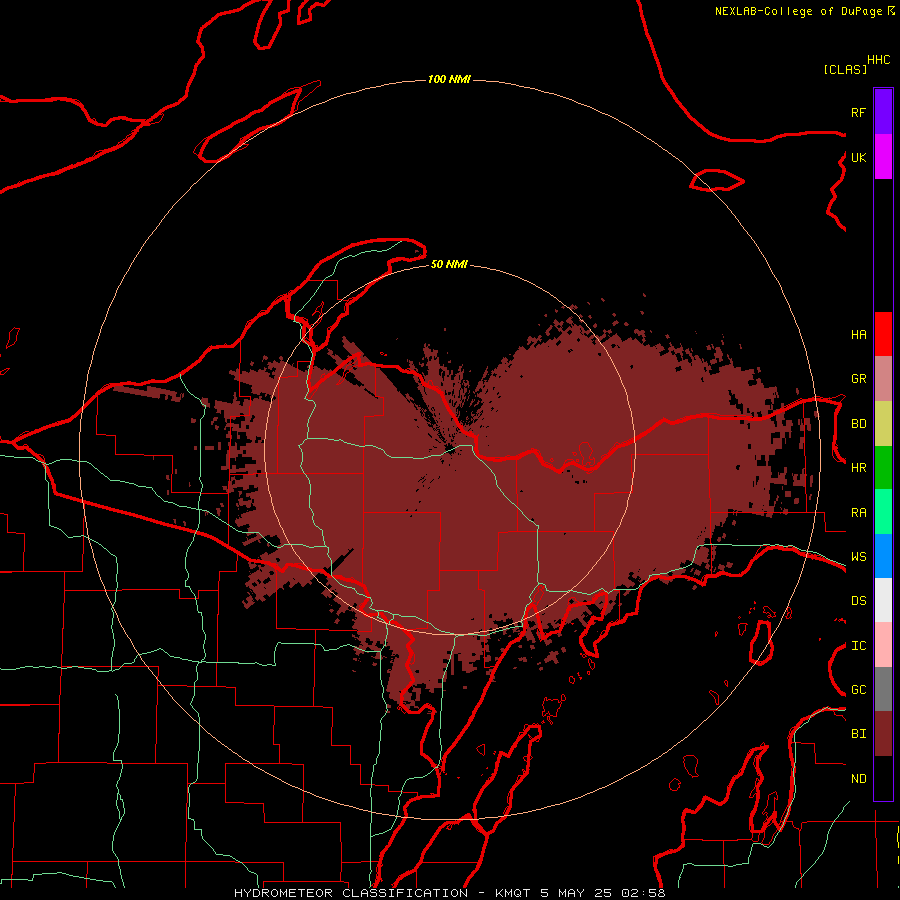Click the BI dark-red legend swatch

tap(883, 734)
